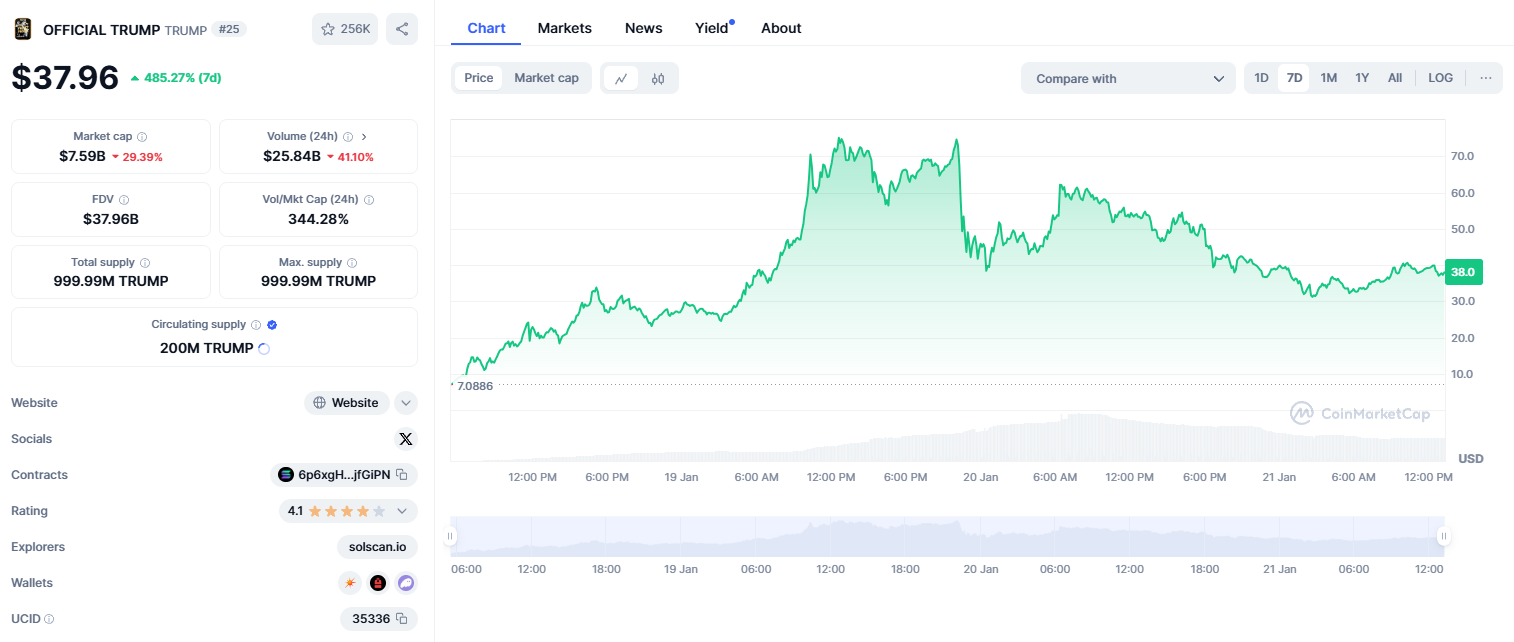Image resolution: width=1514 pixels, height=642 pixels.
Task: Click the $37.96B FDV value
Action: tap(111, 219)
